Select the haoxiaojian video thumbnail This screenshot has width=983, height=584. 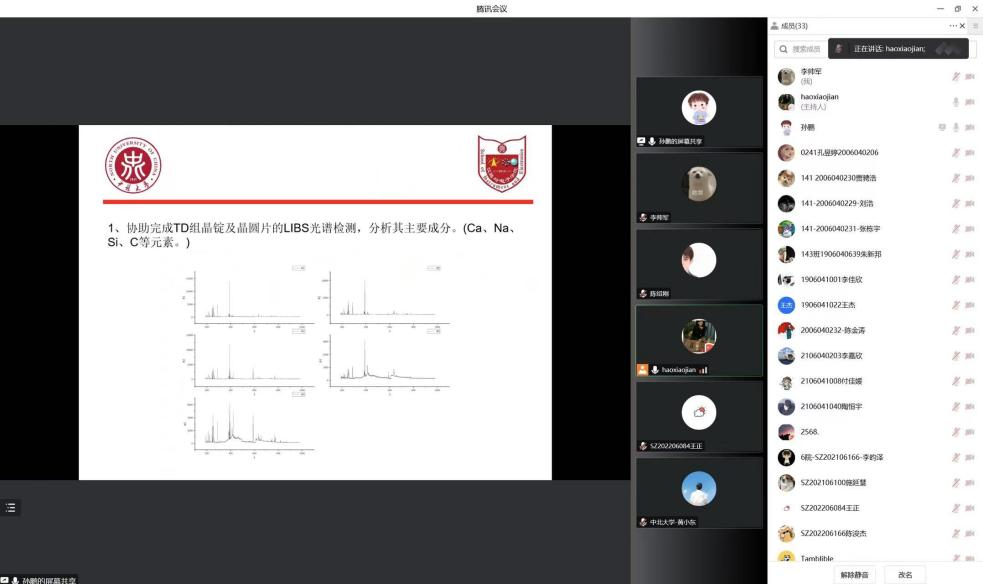point(699,340)
